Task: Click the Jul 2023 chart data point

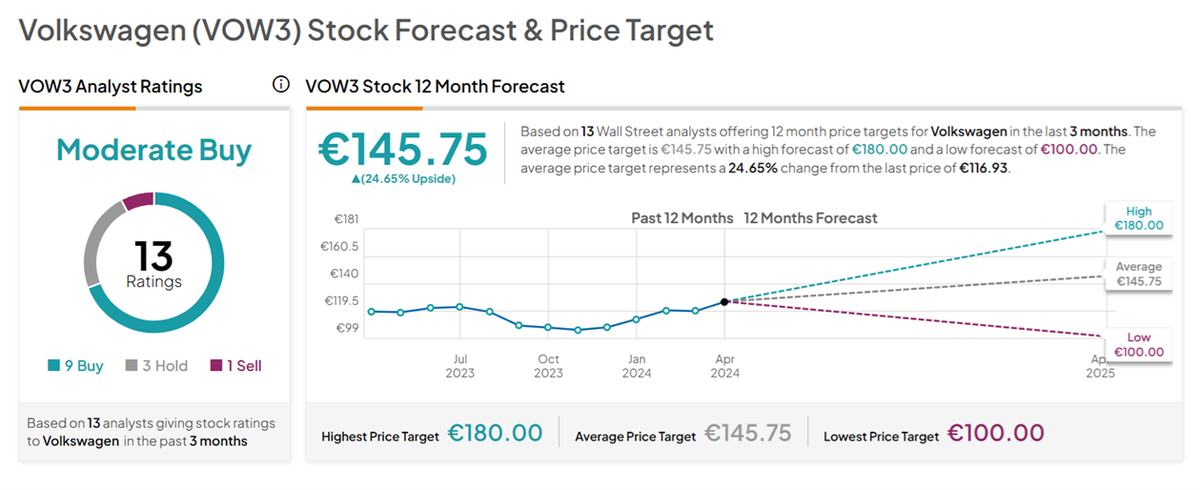Action: click(459, 306)
